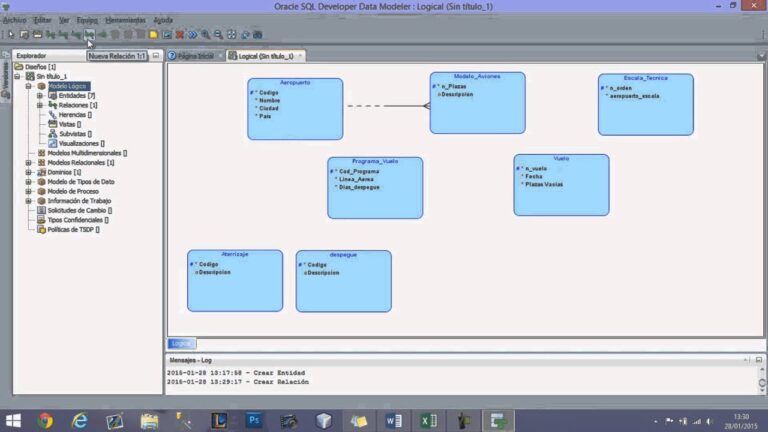Open the Herramientas menu

pyautogui.click(x=125, y=20)
